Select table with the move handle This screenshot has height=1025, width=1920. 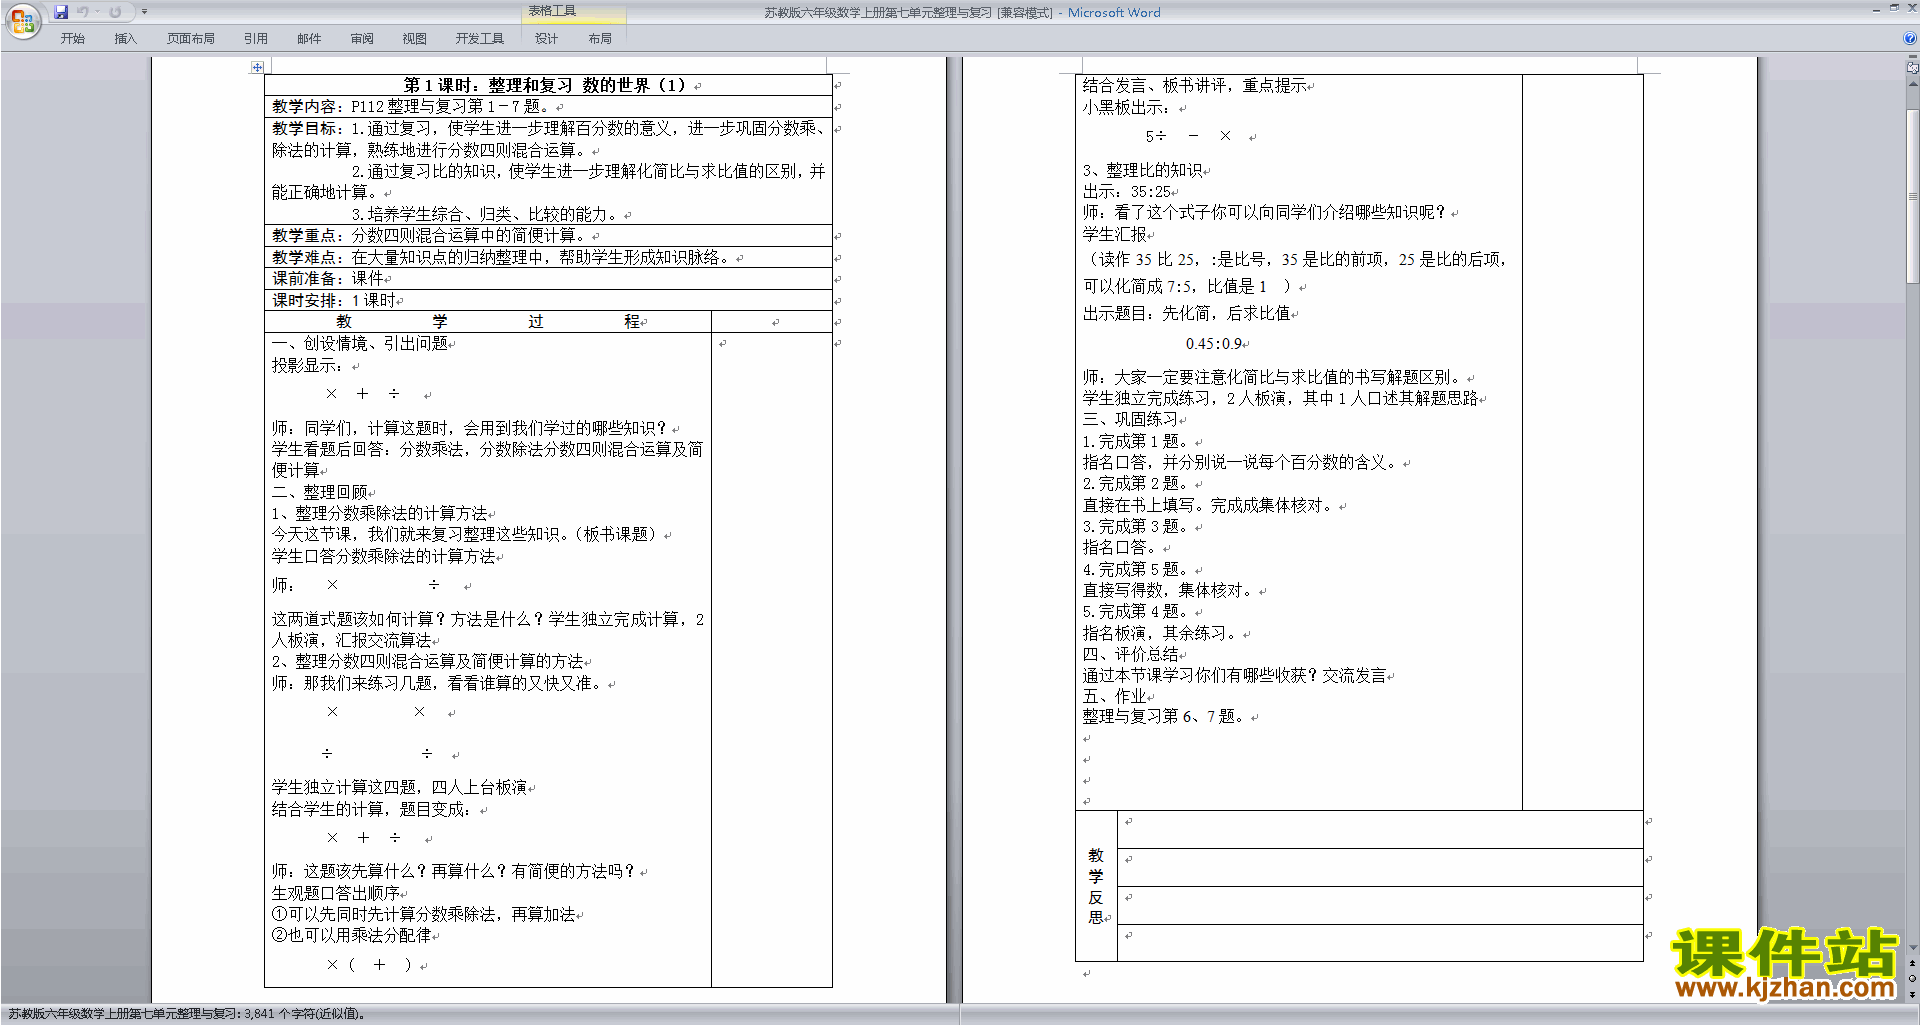[x=257, y=67]
